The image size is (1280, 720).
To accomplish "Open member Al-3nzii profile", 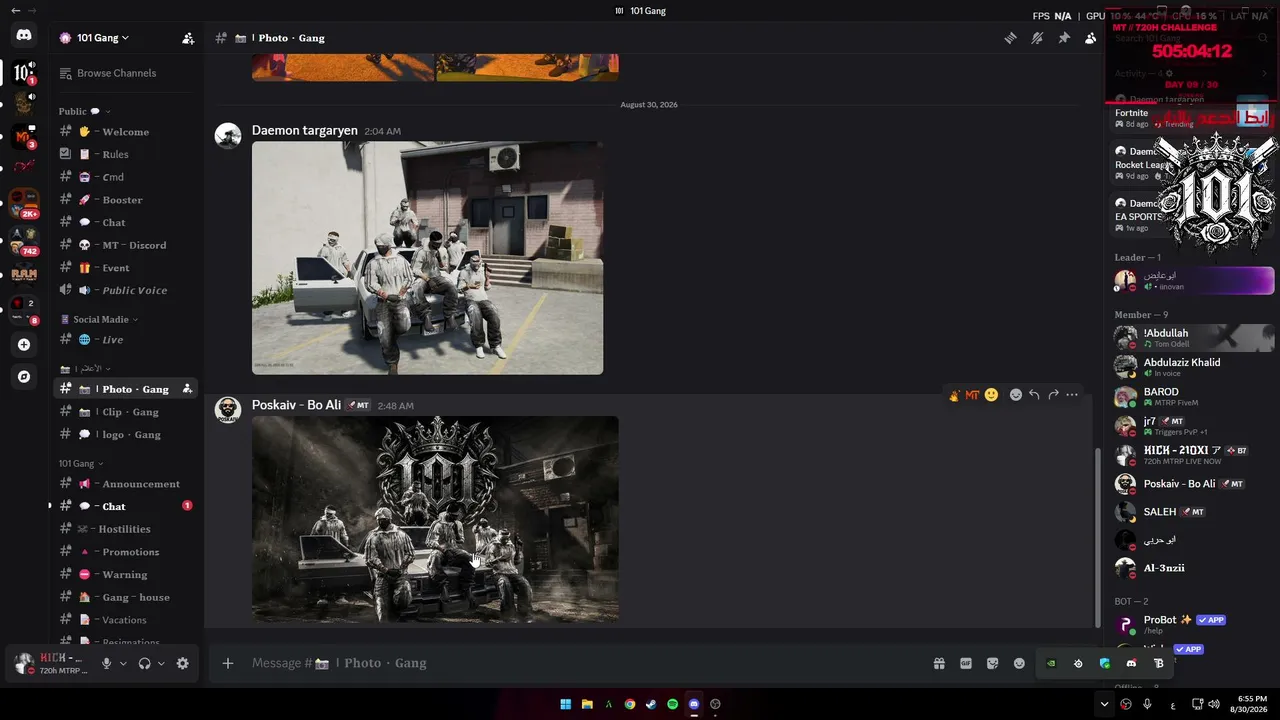I will pyautogui.click(x=1194, y=568).
